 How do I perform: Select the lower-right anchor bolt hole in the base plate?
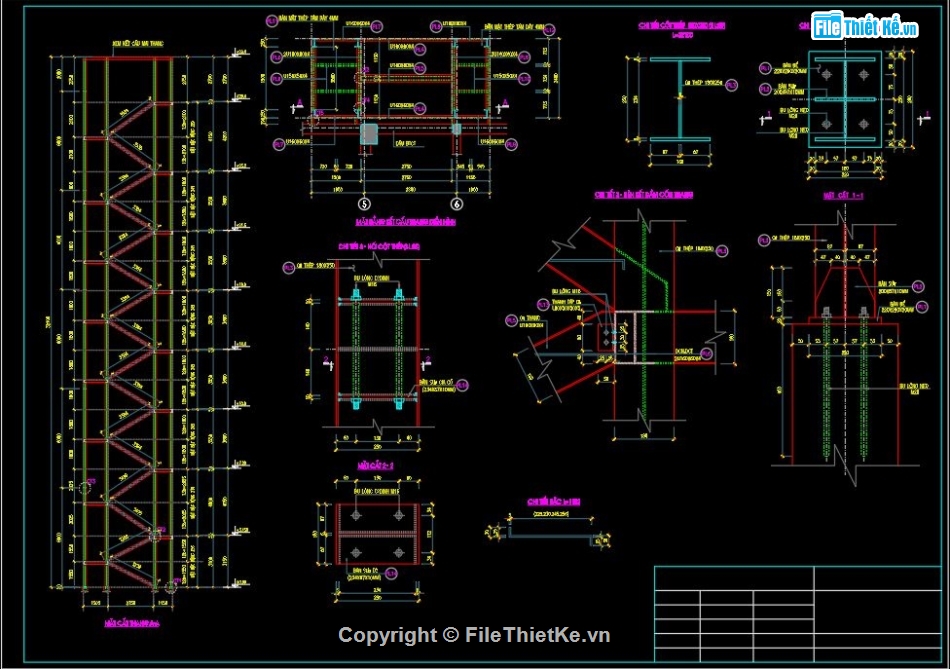864,124
